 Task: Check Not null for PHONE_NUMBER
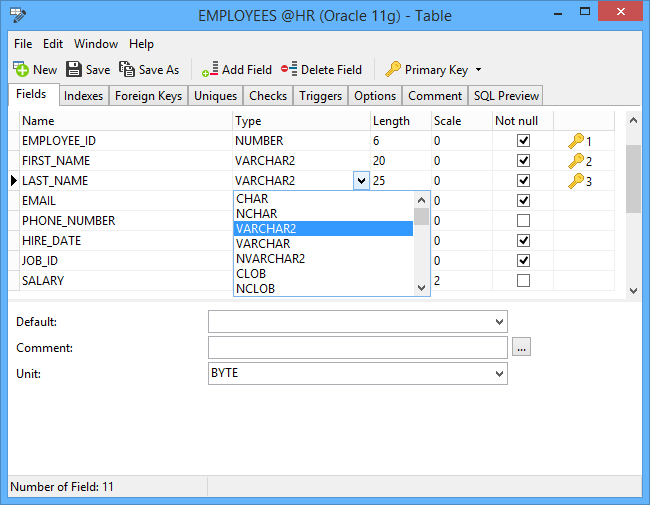pyautogui.click(x=523, y=221)
